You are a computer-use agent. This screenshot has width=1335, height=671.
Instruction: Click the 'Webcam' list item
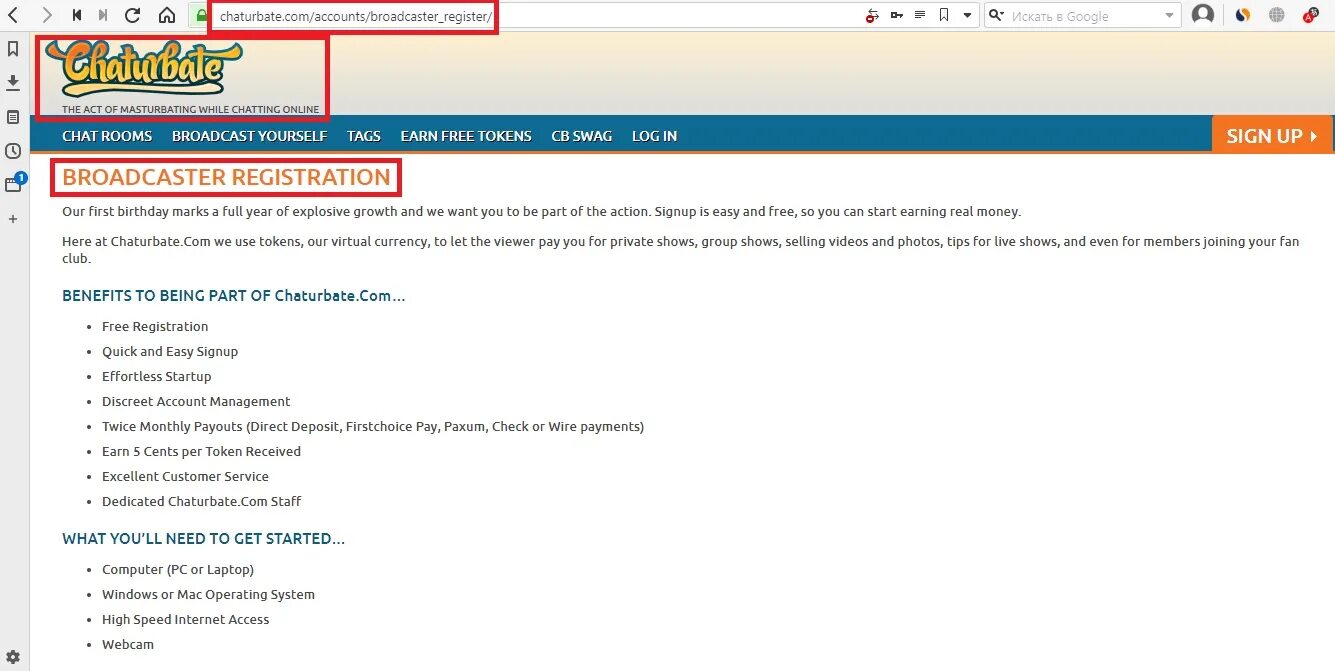(x=128, y=645)
